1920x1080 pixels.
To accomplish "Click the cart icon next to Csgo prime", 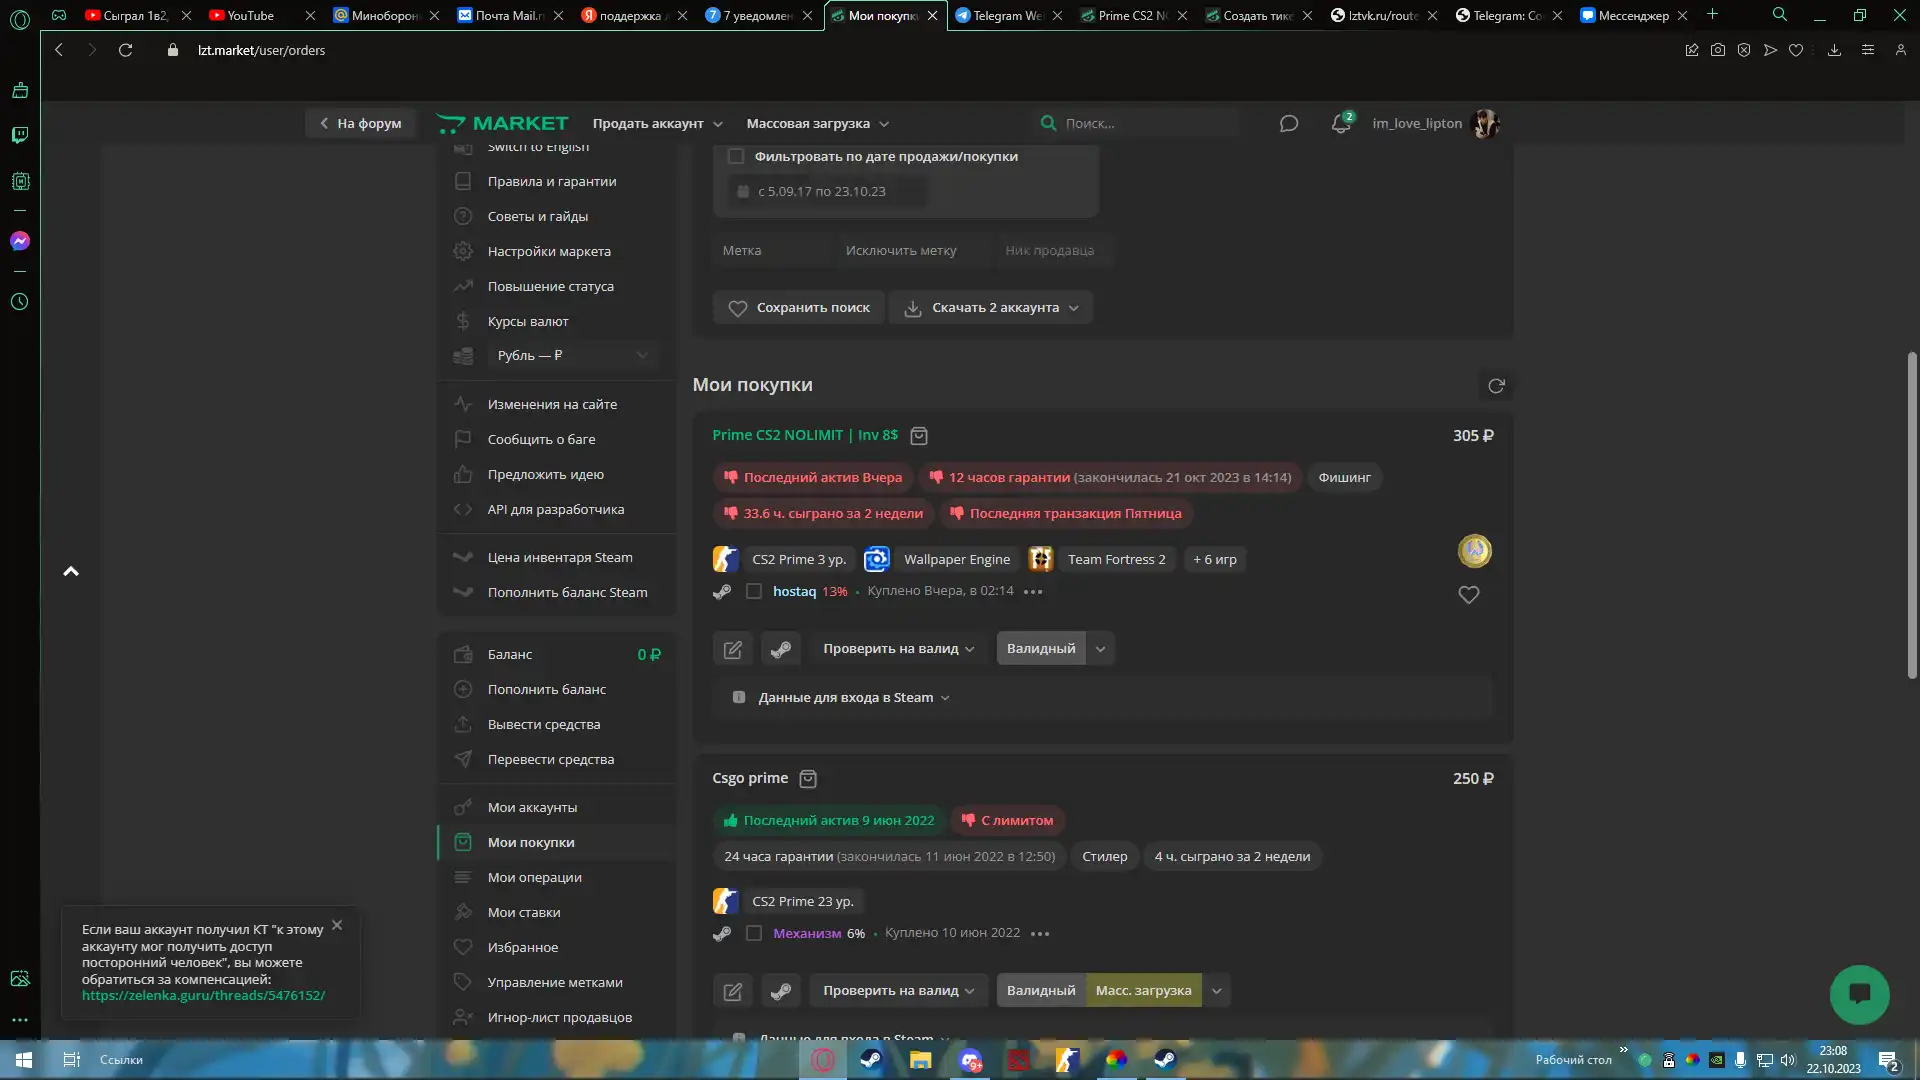I will [808, 779].
